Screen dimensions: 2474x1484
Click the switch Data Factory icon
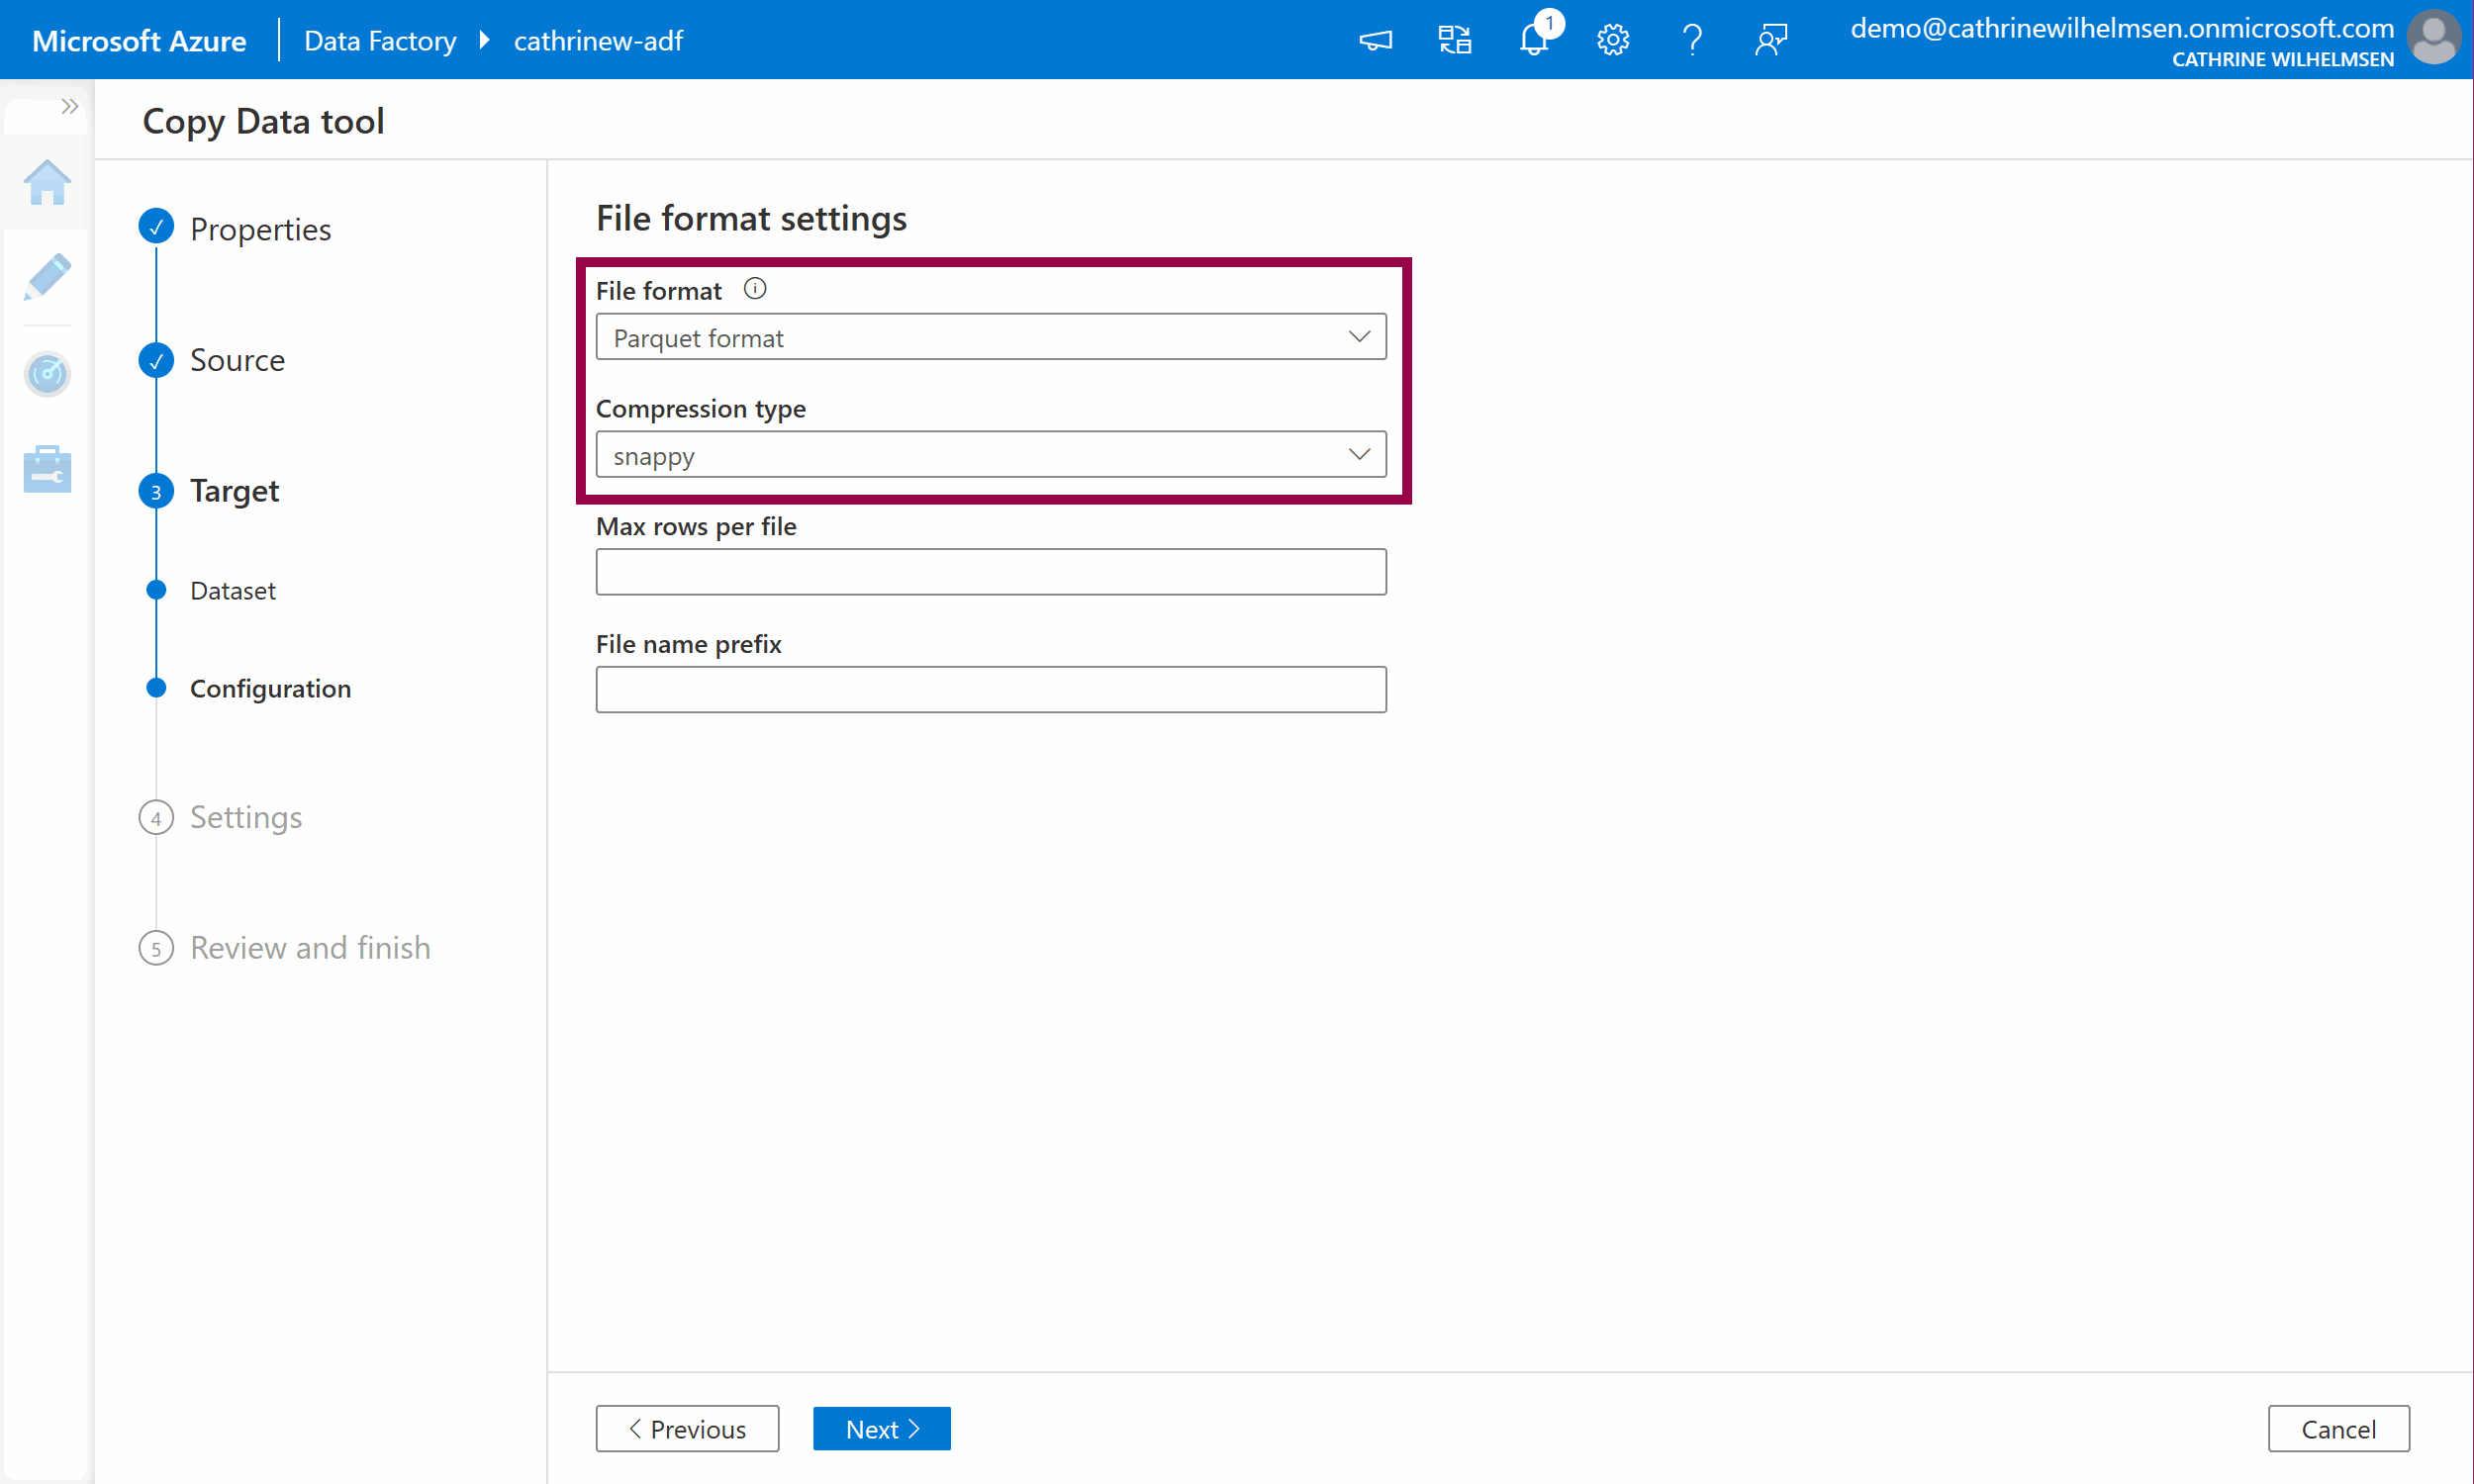point(1455,40)
